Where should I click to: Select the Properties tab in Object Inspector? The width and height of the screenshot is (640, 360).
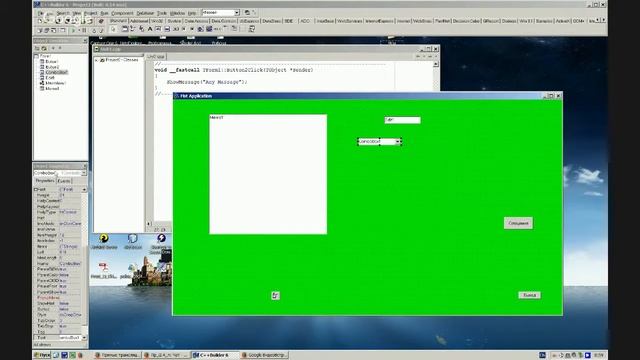click(x=44, y=180)
